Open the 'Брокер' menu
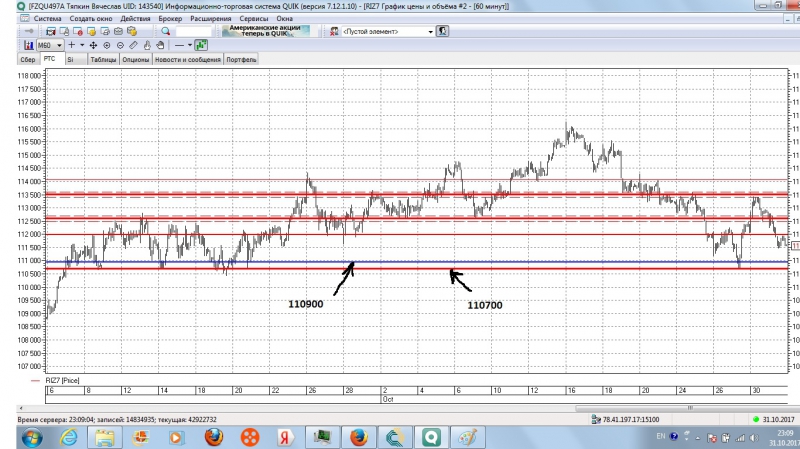This screenshot has width=800, height=449. pos(170,19)
